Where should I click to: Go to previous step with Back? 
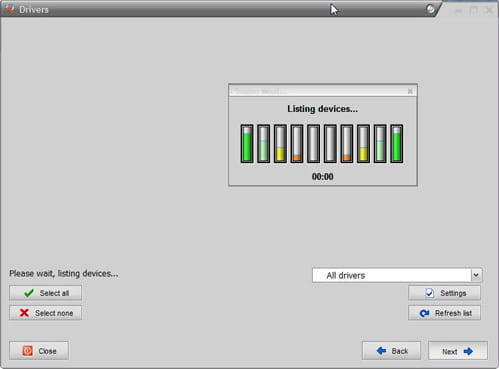point(391,351)
